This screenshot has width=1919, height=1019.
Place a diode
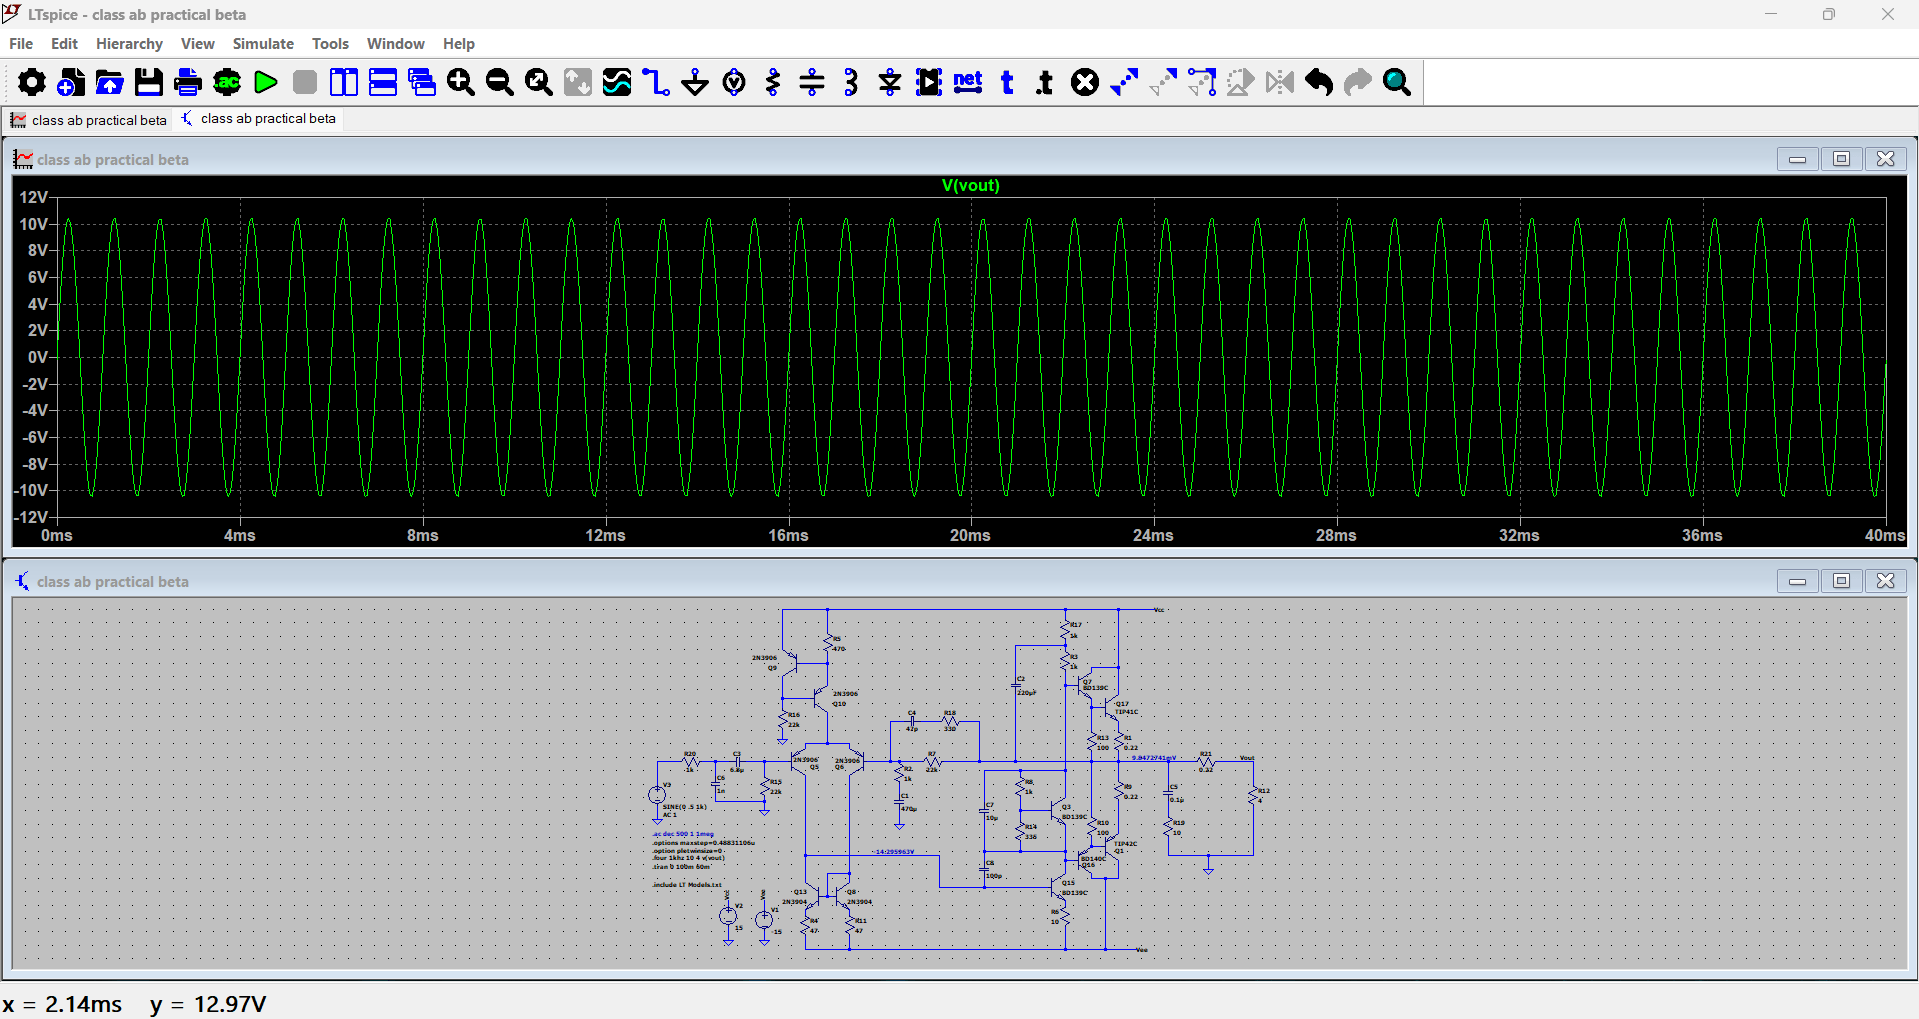tap(890, 82)
